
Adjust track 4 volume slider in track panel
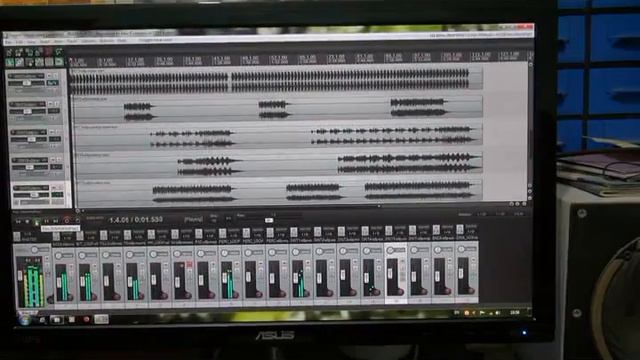30,167
